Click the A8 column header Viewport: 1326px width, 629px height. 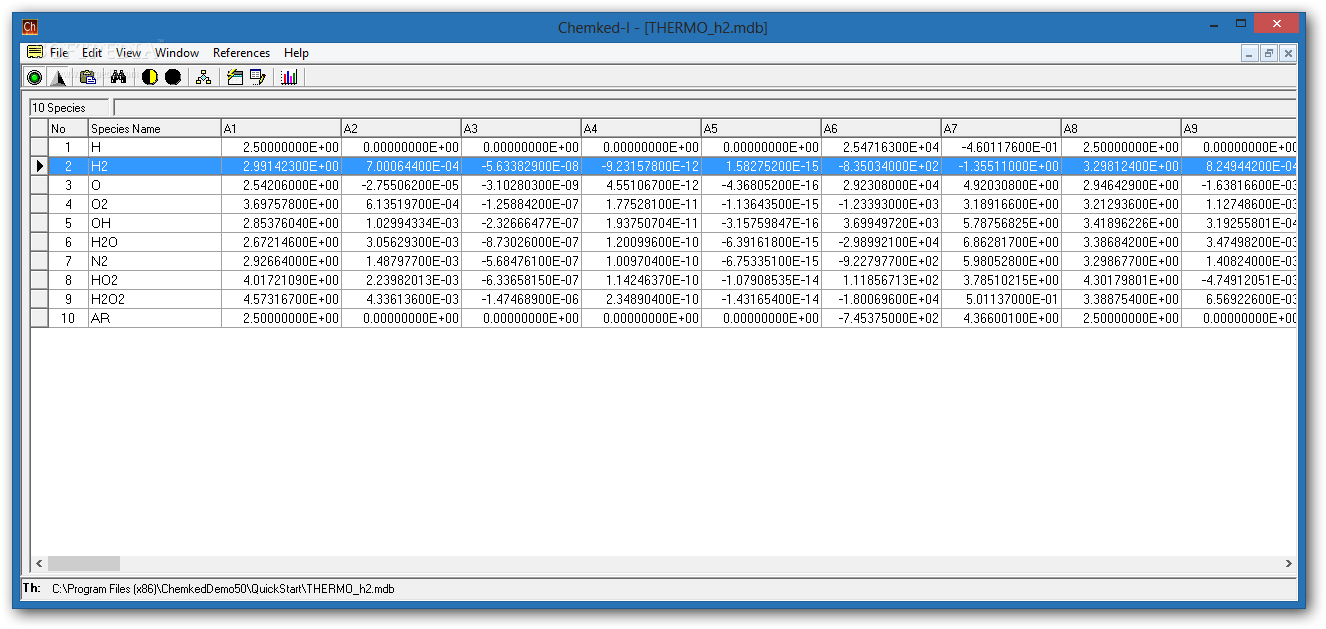tap(1121, 128)
